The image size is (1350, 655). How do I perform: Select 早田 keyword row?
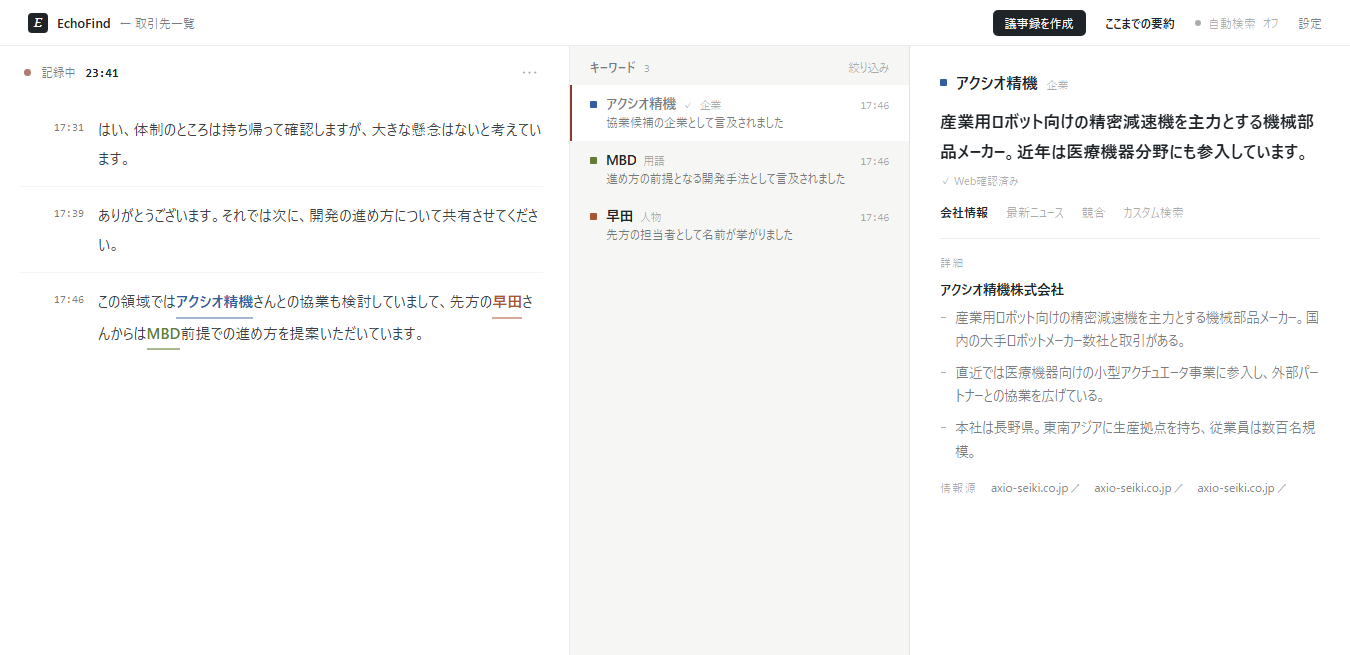click(740, 225)
